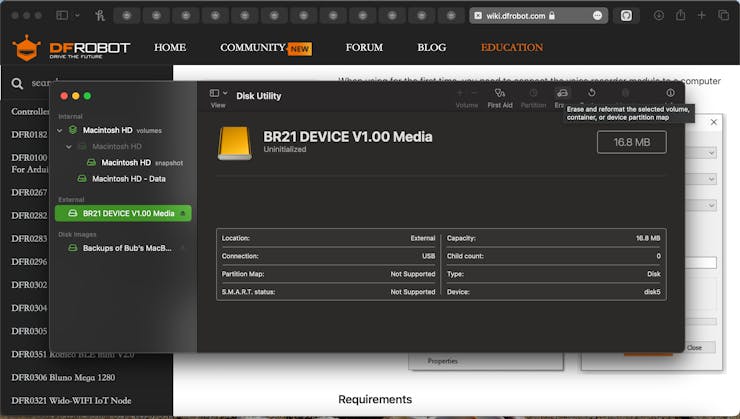Click the Partition toolbar icon

click(533, 93)
